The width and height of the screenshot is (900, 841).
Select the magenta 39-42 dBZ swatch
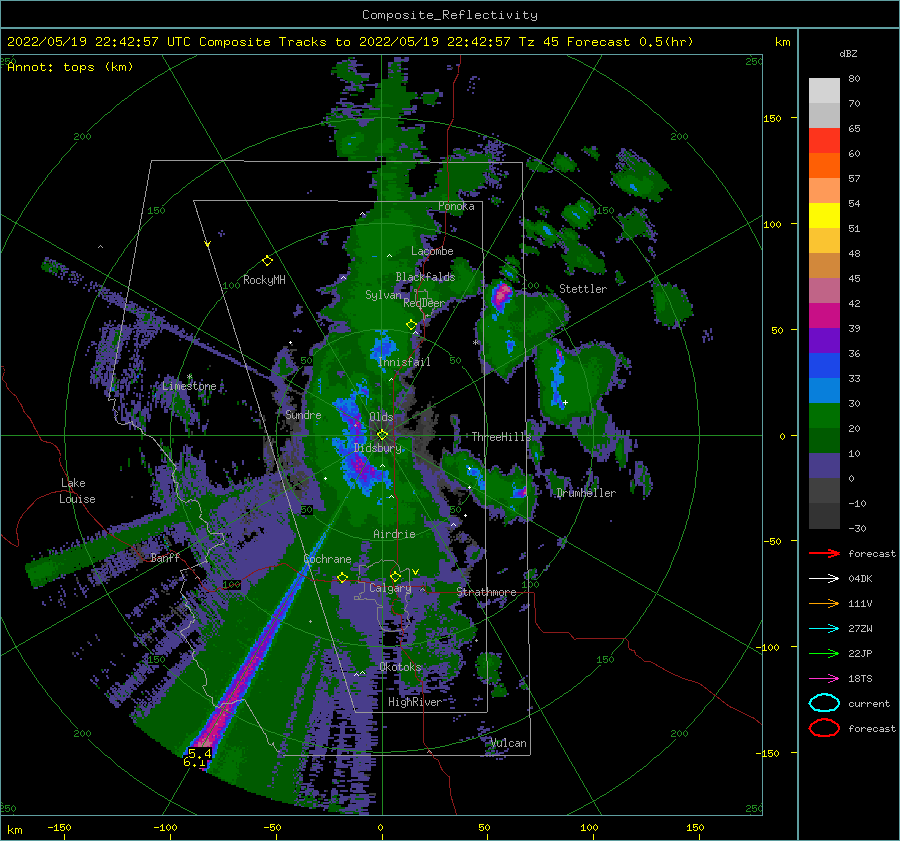(824, 315)
